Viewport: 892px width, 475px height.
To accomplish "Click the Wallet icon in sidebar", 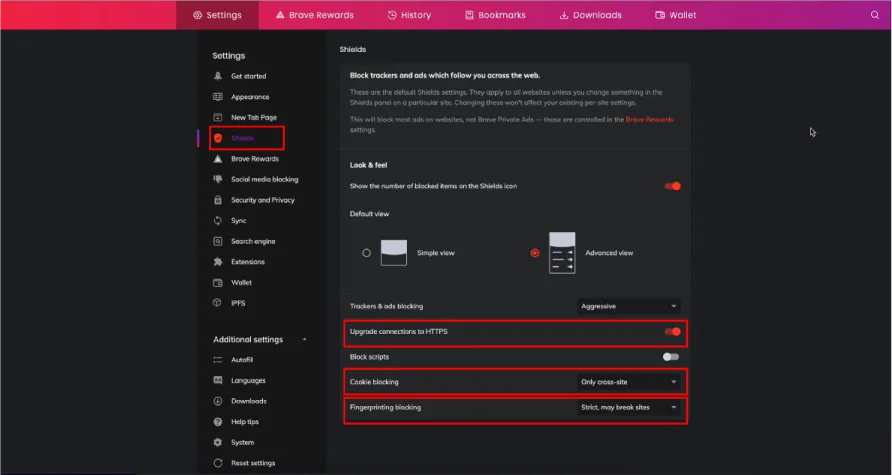I will coord(218,282).
